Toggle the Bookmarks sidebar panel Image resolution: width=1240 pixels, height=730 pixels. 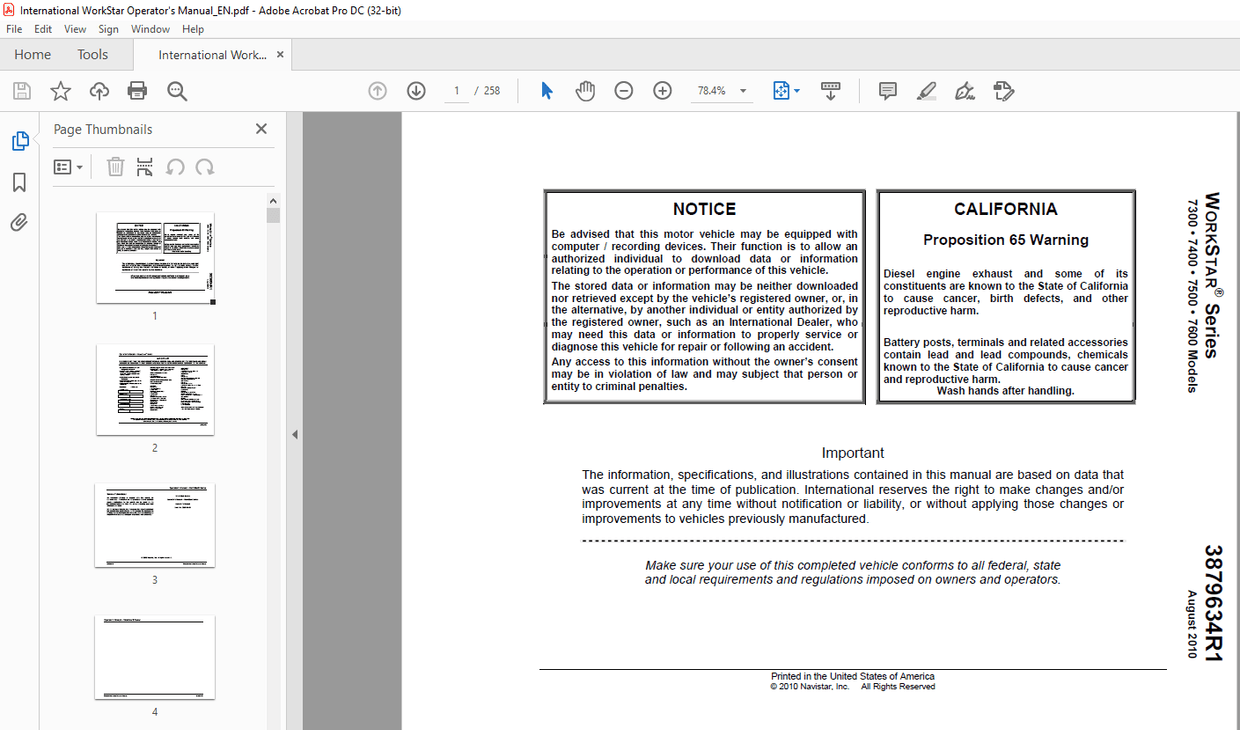coord(20,182)
